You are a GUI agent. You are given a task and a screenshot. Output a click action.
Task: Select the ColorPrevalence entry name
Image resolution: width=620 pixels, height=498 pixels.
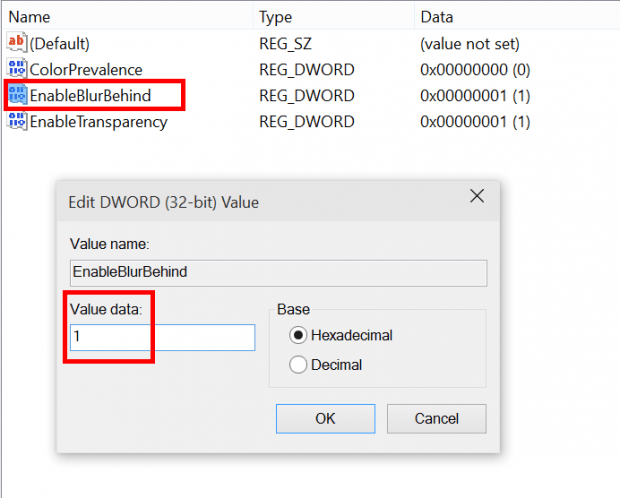click(86, 69)
